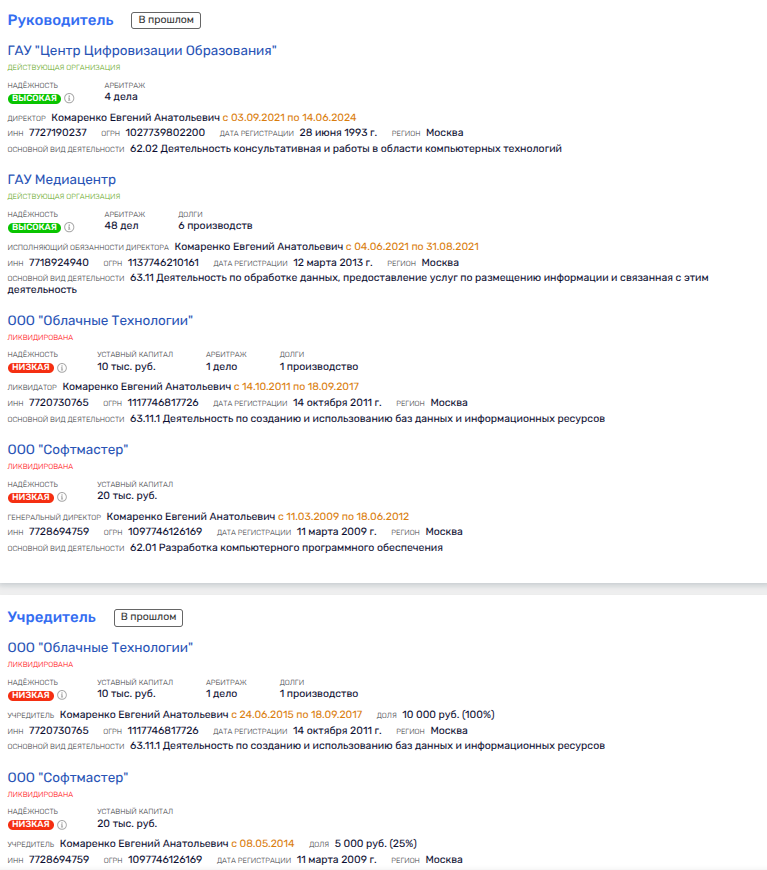The image size is (767, 870).
Task: Follow ООО "Софтмастер" link in Учредитель section
Action: pos(68,777)
